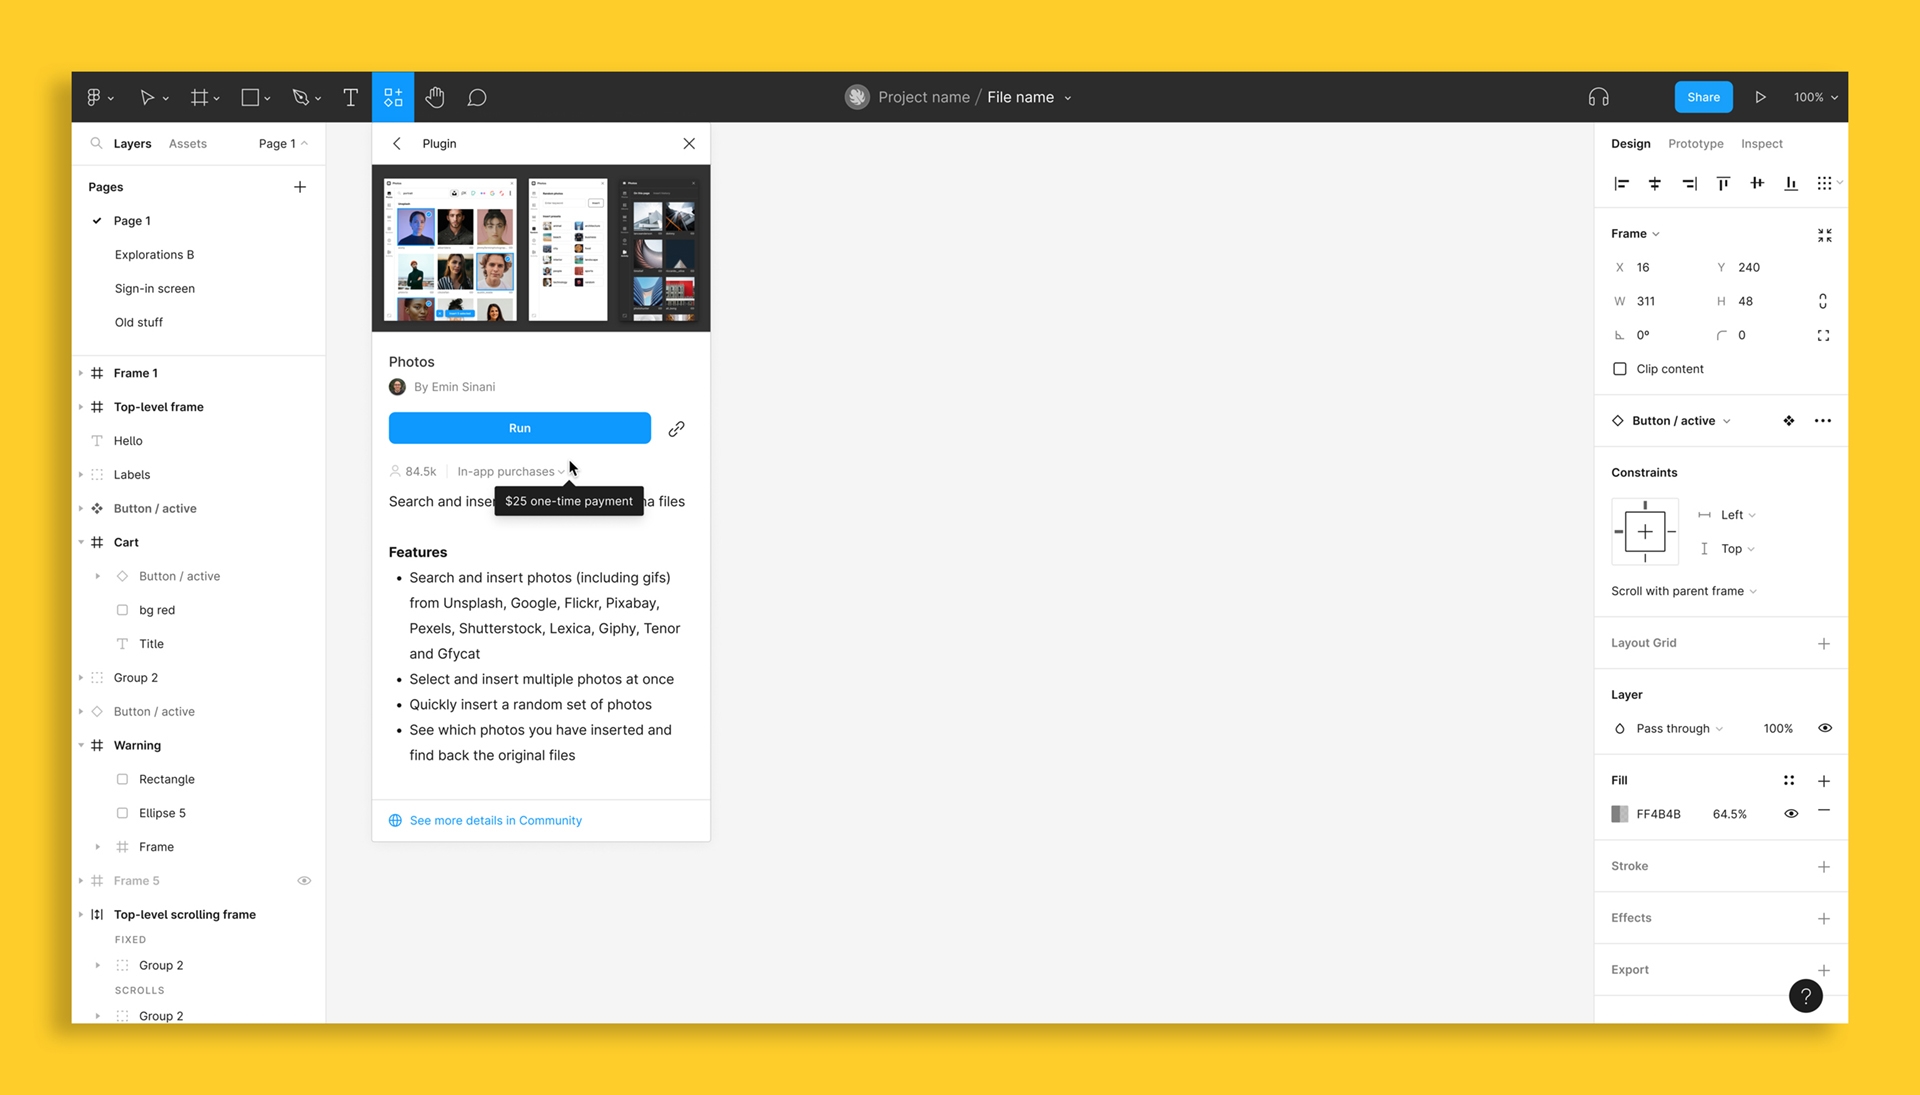Click the Prototype tab in panel

pos(1693,142)
